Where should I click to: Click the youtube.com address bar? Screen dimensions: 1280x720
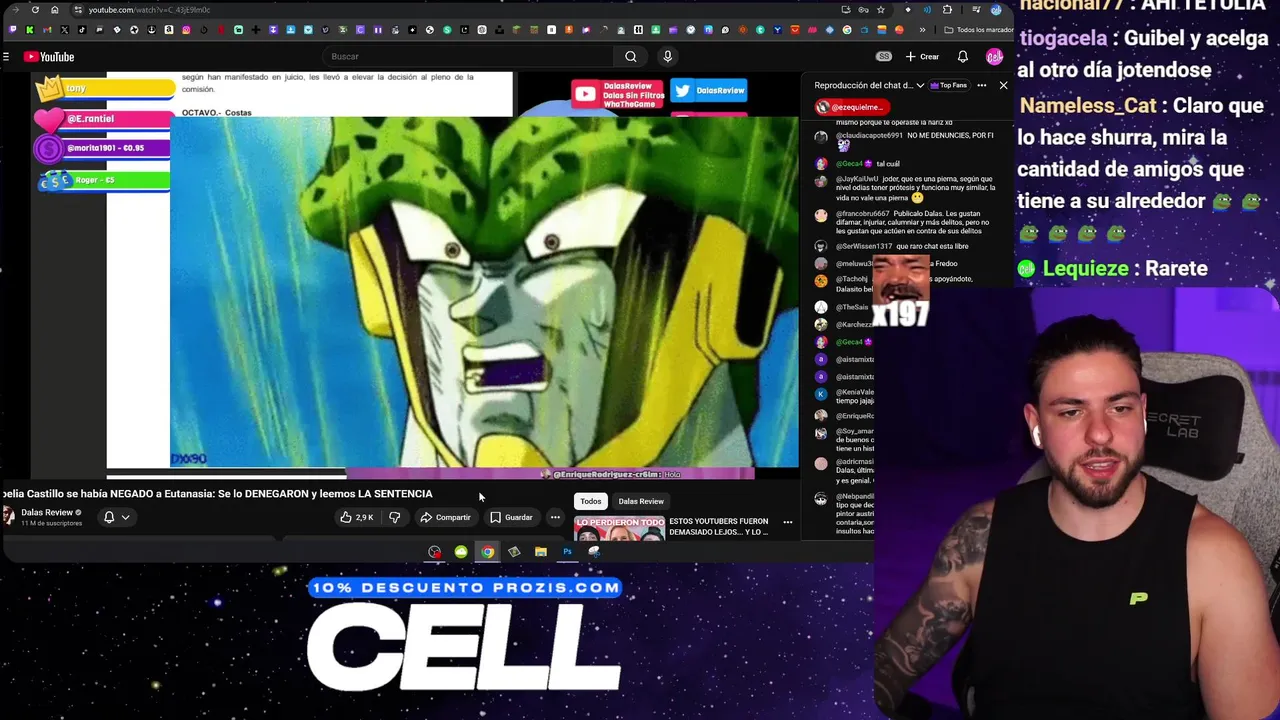(450, 10)
